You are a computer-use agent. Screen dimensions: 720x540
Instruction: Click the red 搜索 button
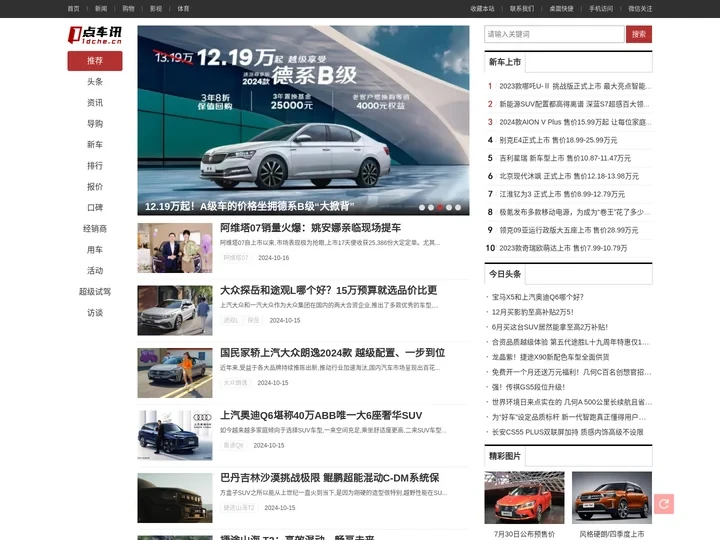(x=639, y=34)
